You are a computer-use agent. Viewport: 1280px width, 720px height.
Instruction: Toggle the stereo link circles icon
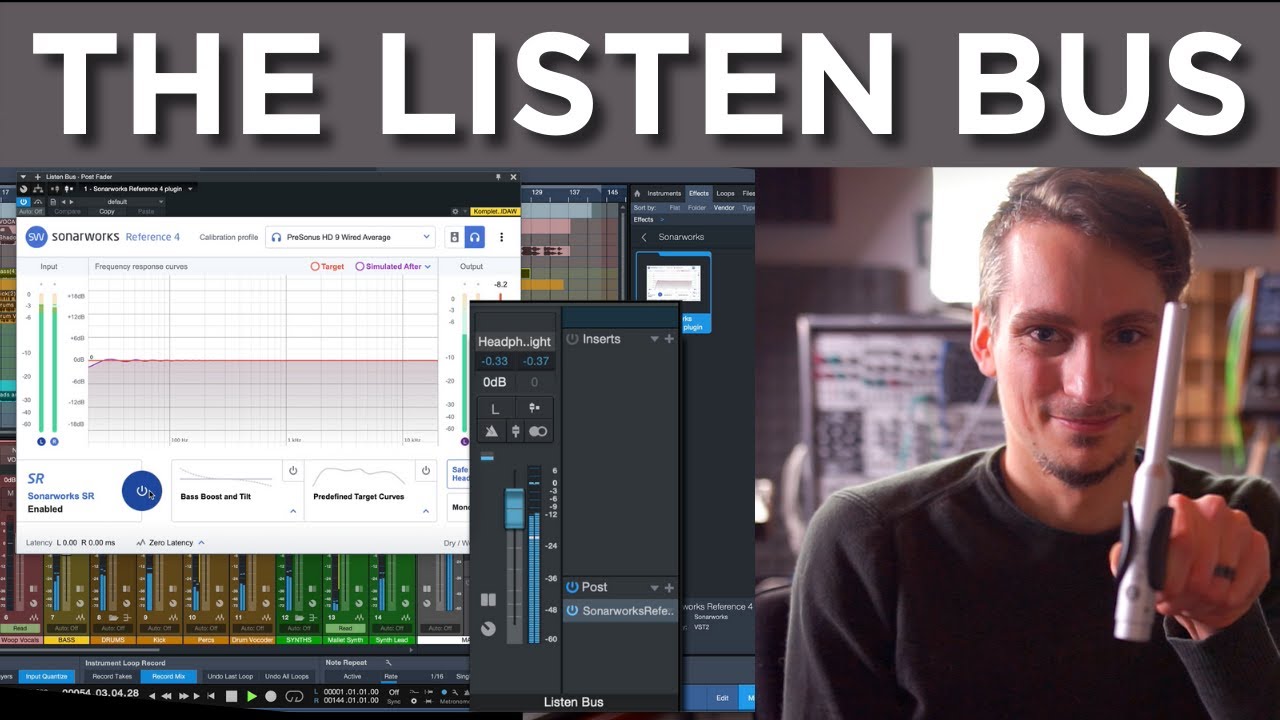538,431
